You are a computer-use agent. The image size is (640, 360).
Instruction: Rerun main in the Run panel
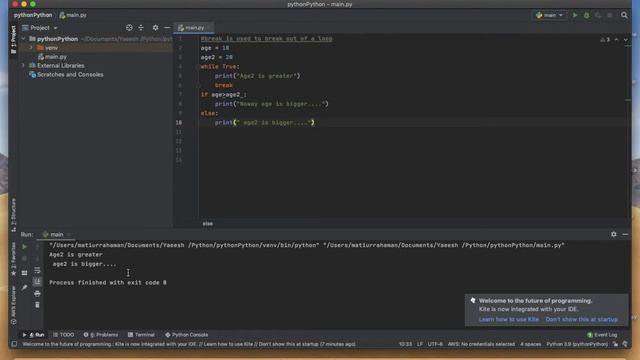coord(24,247)
